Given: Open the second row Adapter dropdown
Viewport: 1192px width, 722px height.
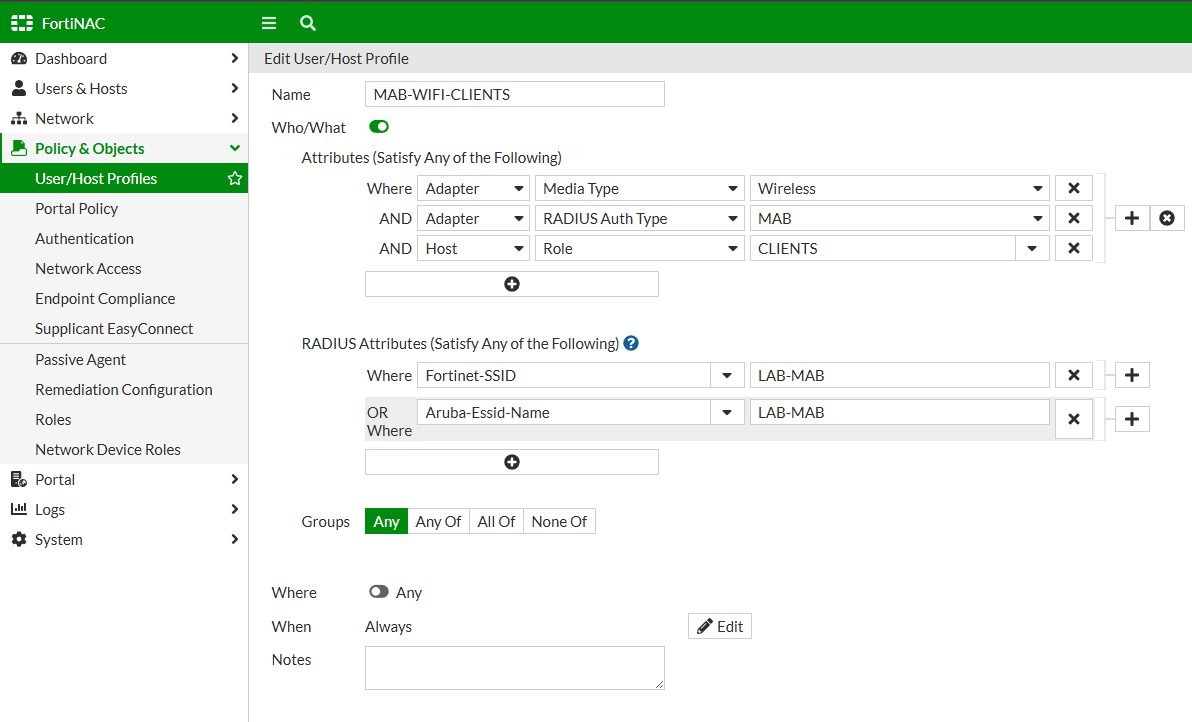Looking at the screenshot, I should click(474, 219).
